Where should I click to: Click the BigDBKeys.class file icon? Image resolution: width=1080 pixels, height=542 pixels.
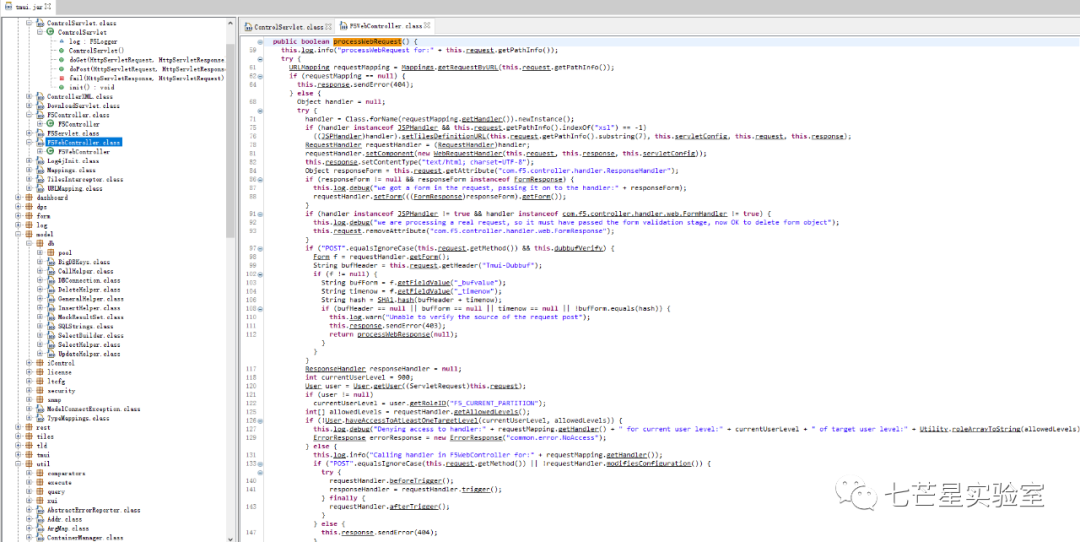coord(51,262)
